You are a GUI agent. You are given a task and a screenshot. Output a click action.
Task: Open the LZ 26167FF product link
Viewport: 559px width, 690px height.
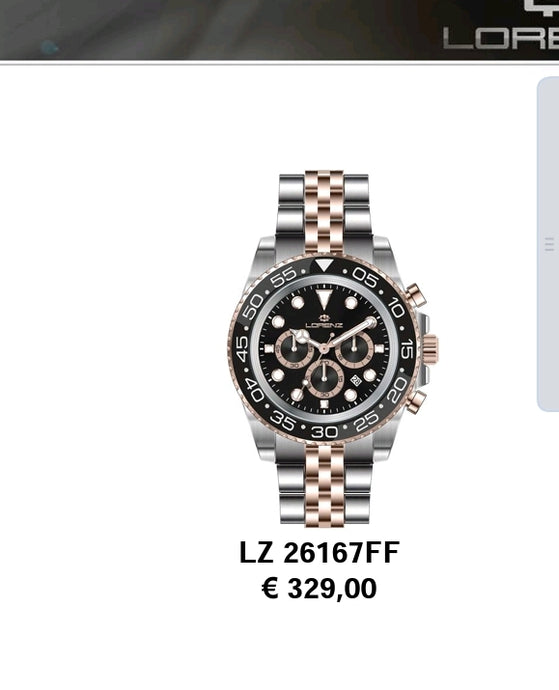pos(320,553)
